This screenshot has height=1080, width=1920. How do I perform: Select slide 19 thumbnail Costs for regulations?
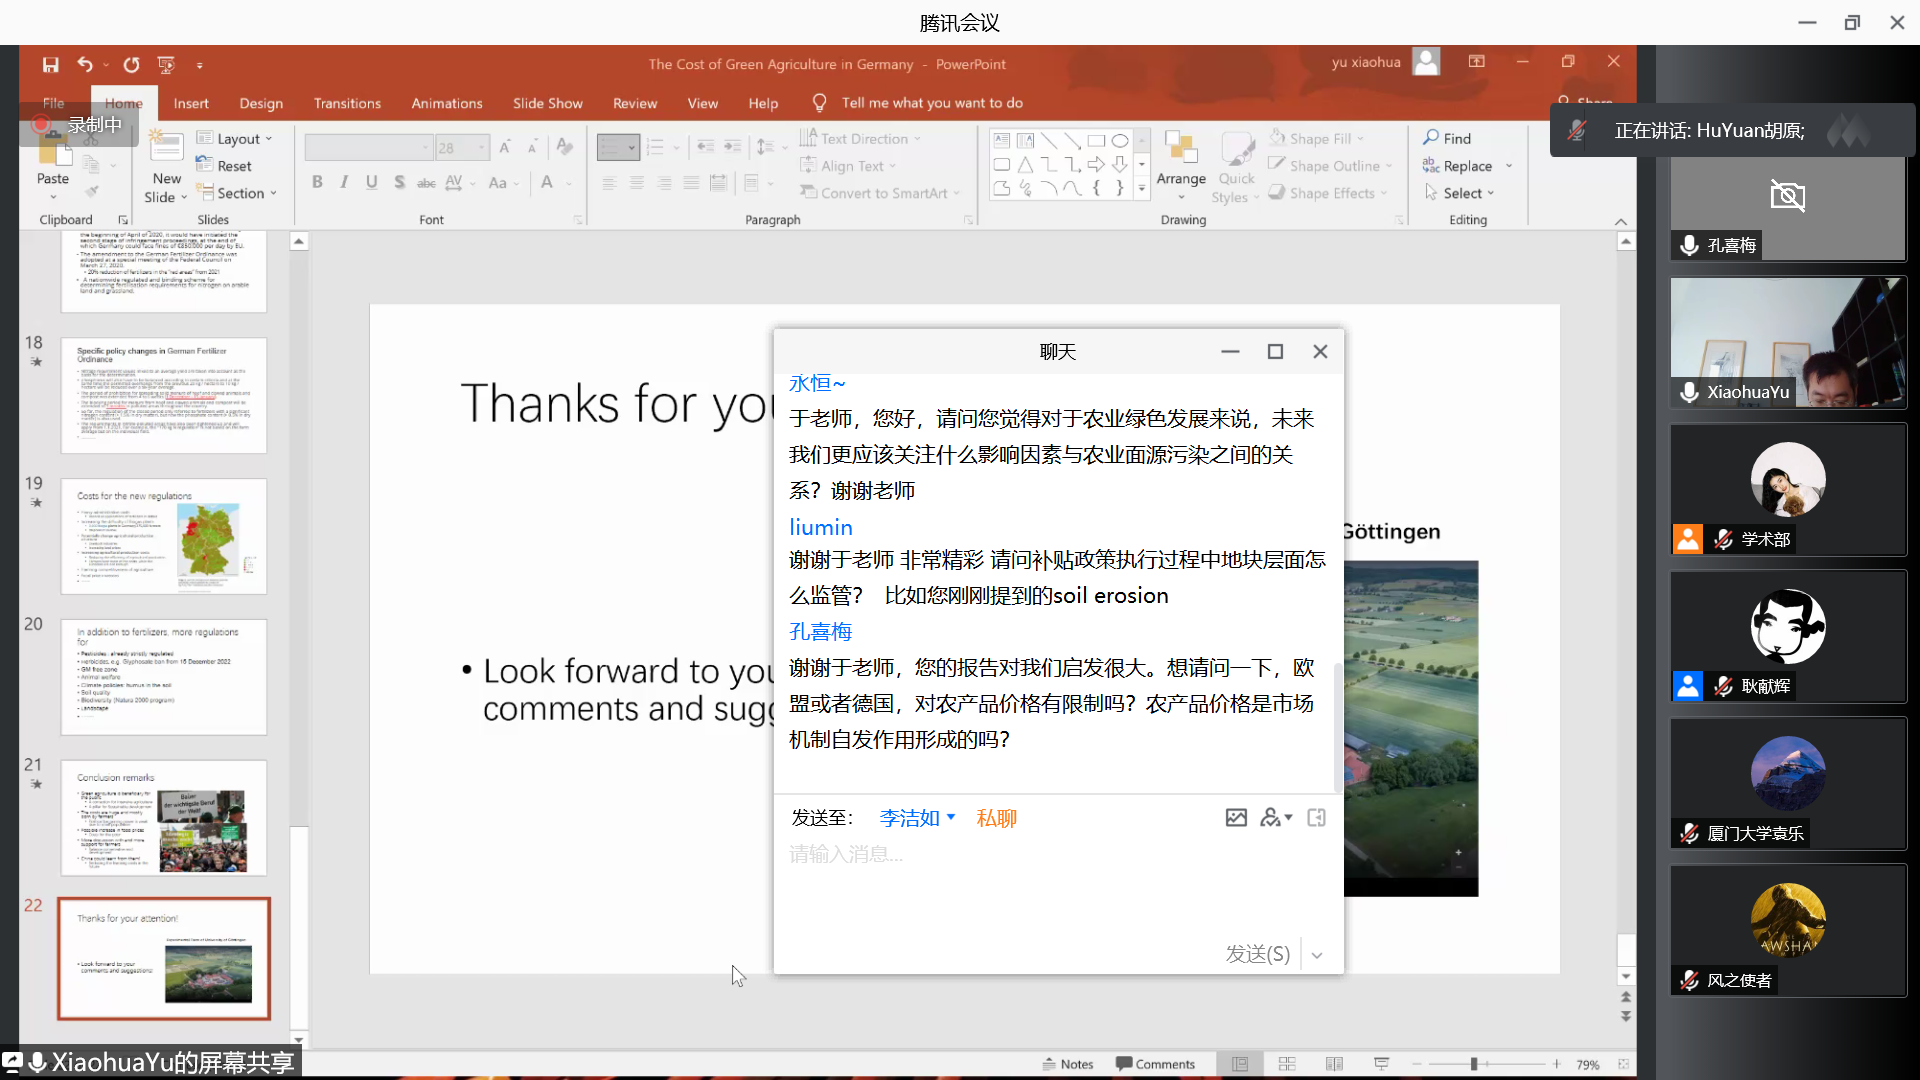click(164, 537)
